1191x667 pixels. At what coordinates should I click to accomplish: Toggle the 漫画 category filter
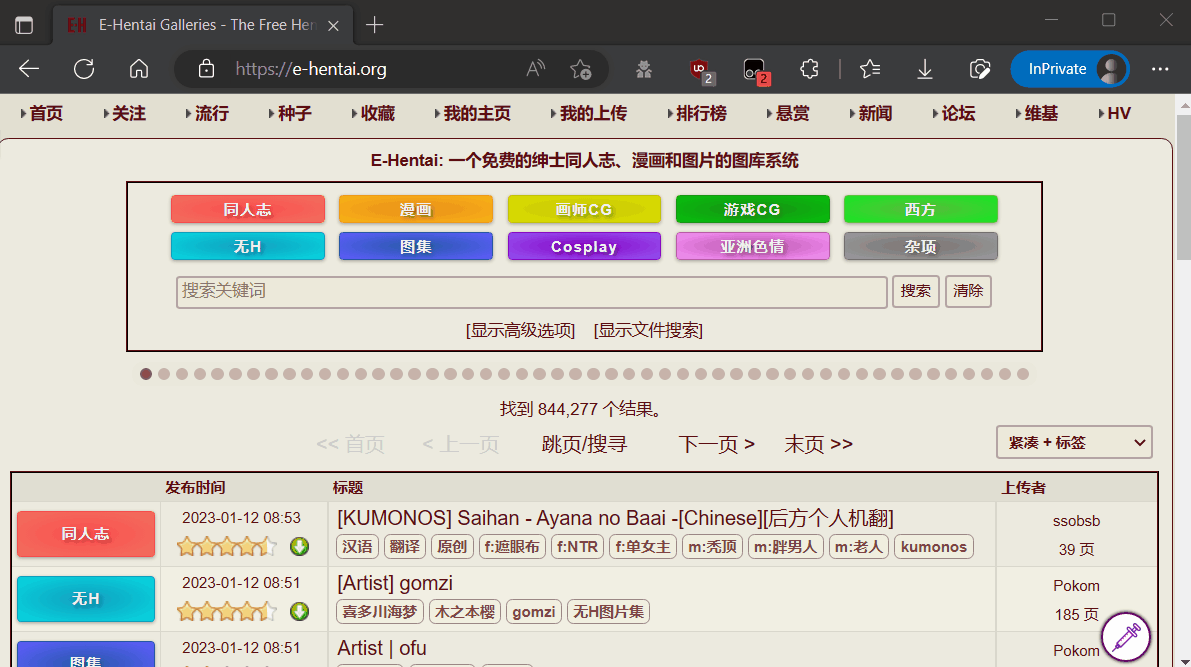click(x=415, y=209)
